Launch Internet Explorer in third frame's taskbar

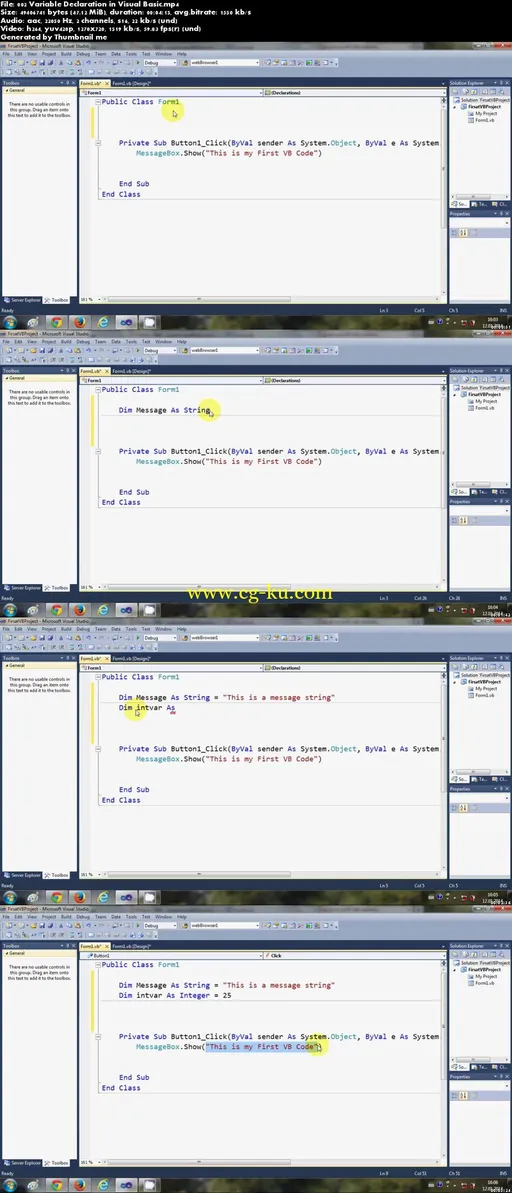point(103,898)
